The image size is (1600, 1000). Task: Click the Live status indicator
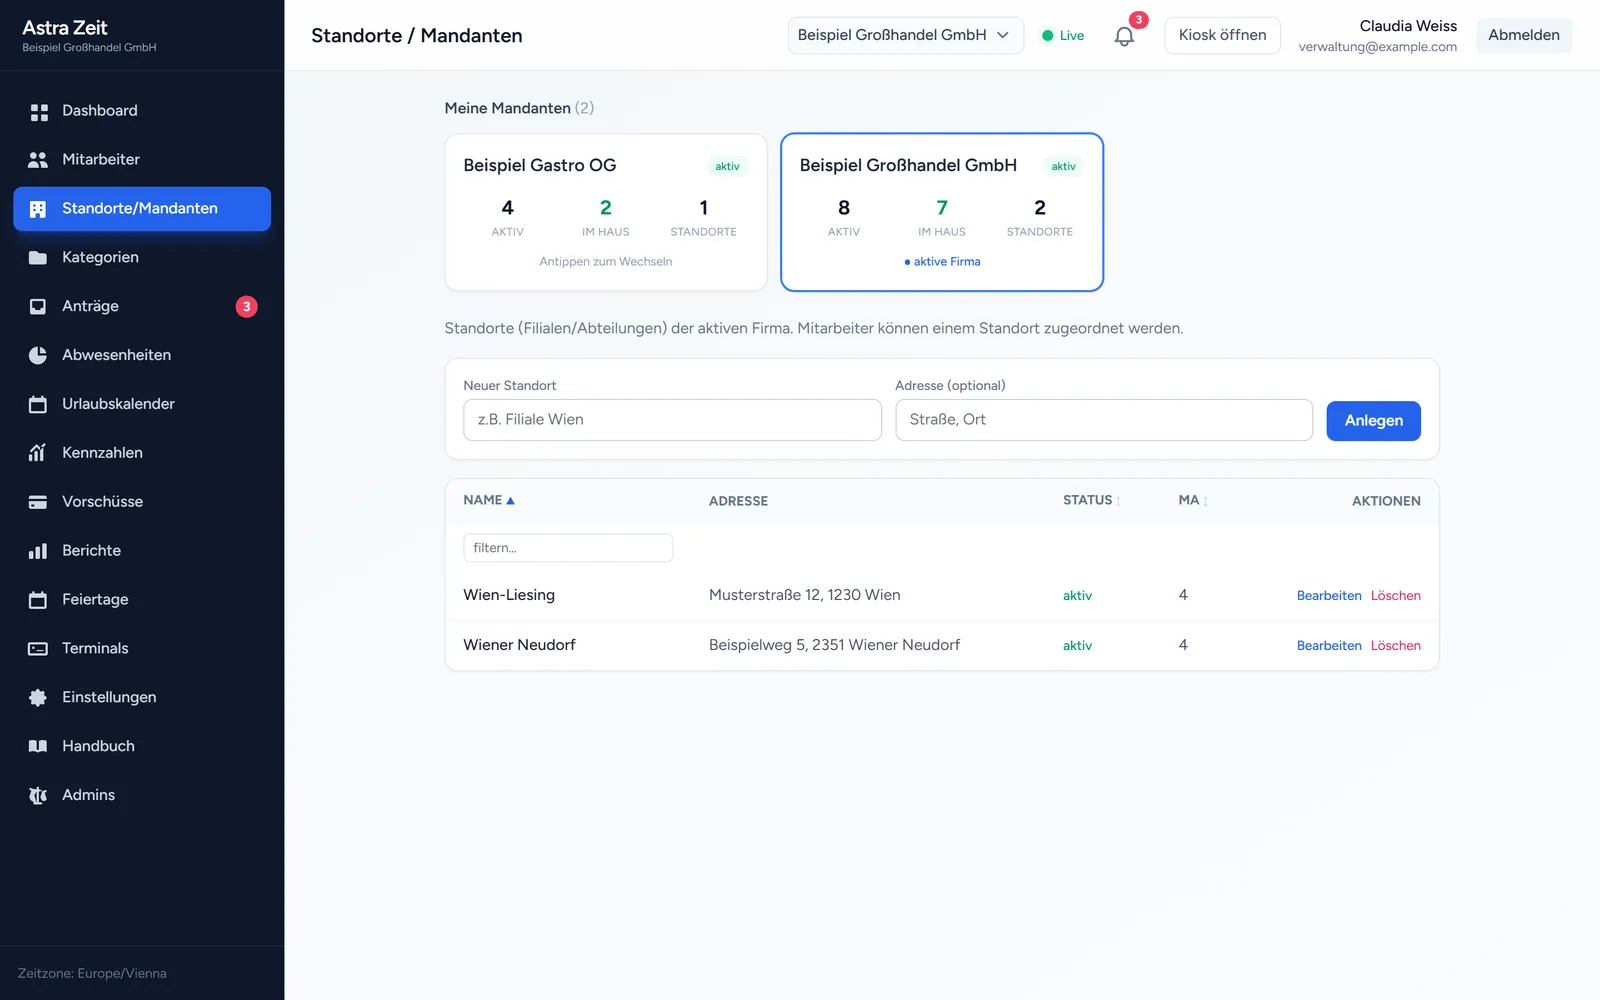1063,36
